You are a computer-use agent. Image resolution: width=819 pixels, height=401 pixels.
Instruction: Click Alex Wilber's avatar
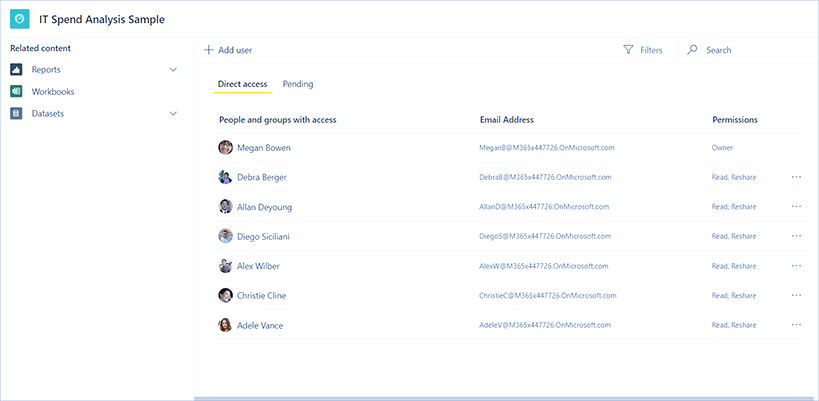point(225,266)
